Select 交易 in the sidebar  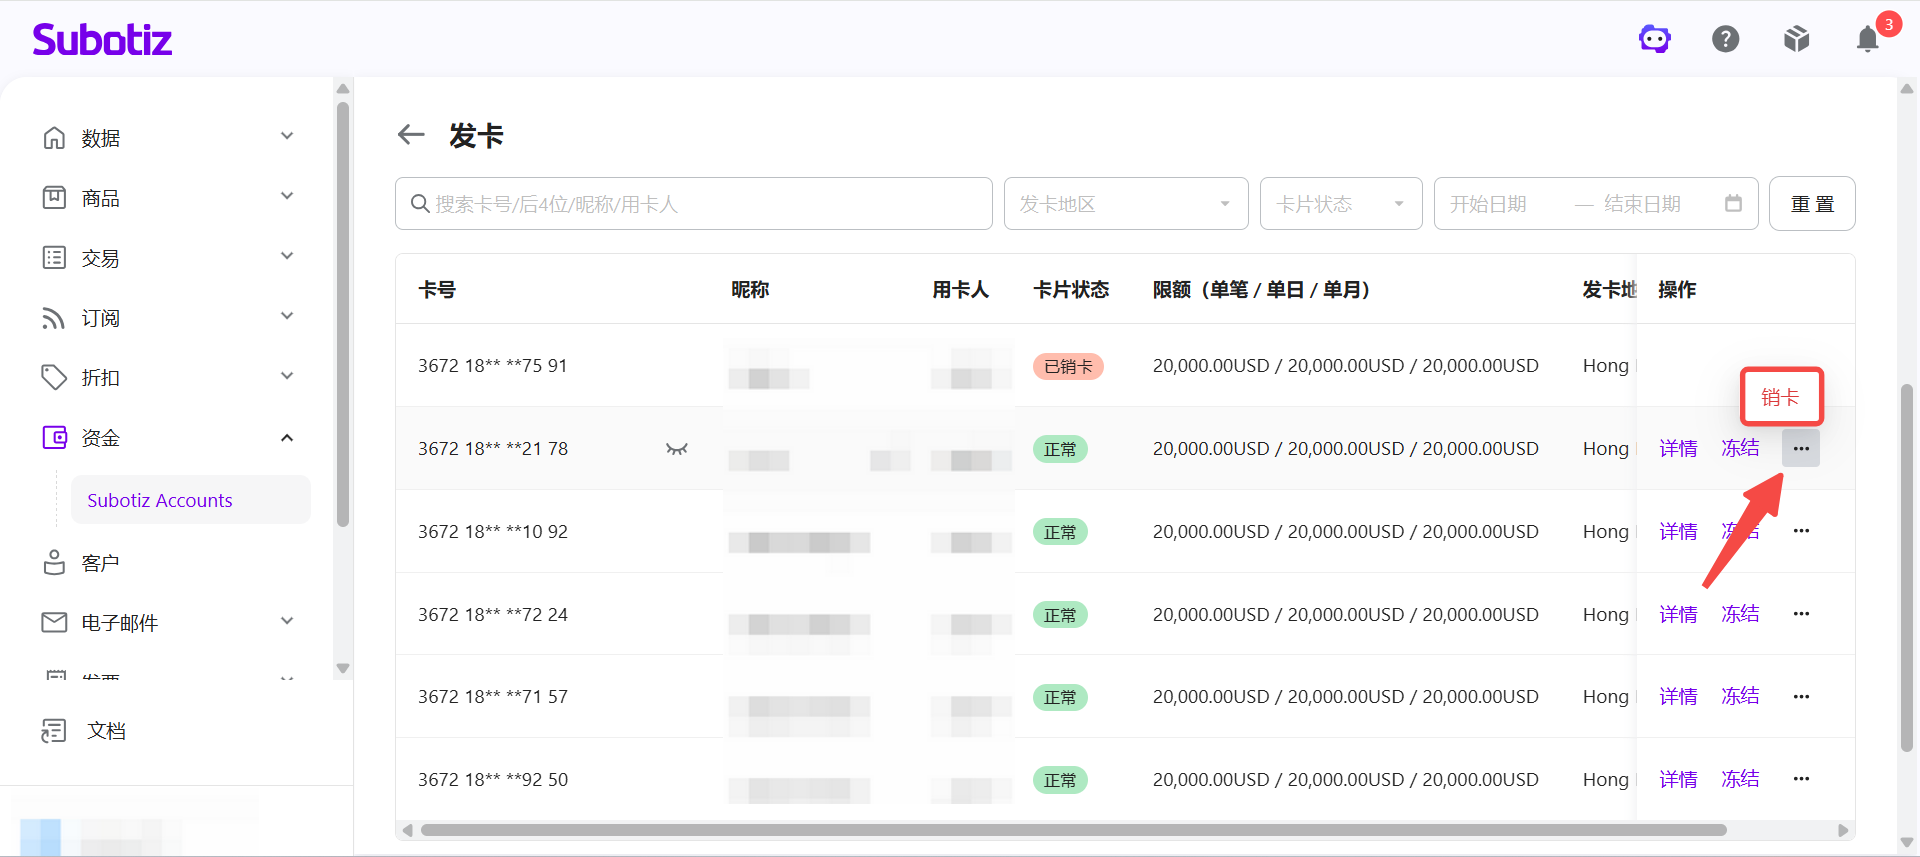pyautogui.click(x=100, y=258)
